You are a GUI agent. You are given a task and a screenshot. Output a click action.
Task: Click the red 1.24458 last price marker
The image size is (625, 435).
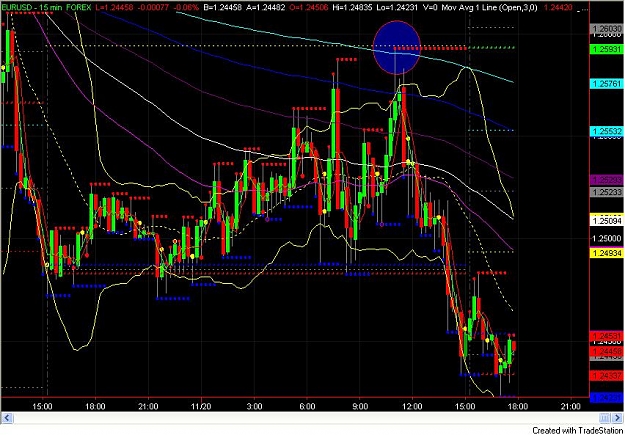point(605,351)
